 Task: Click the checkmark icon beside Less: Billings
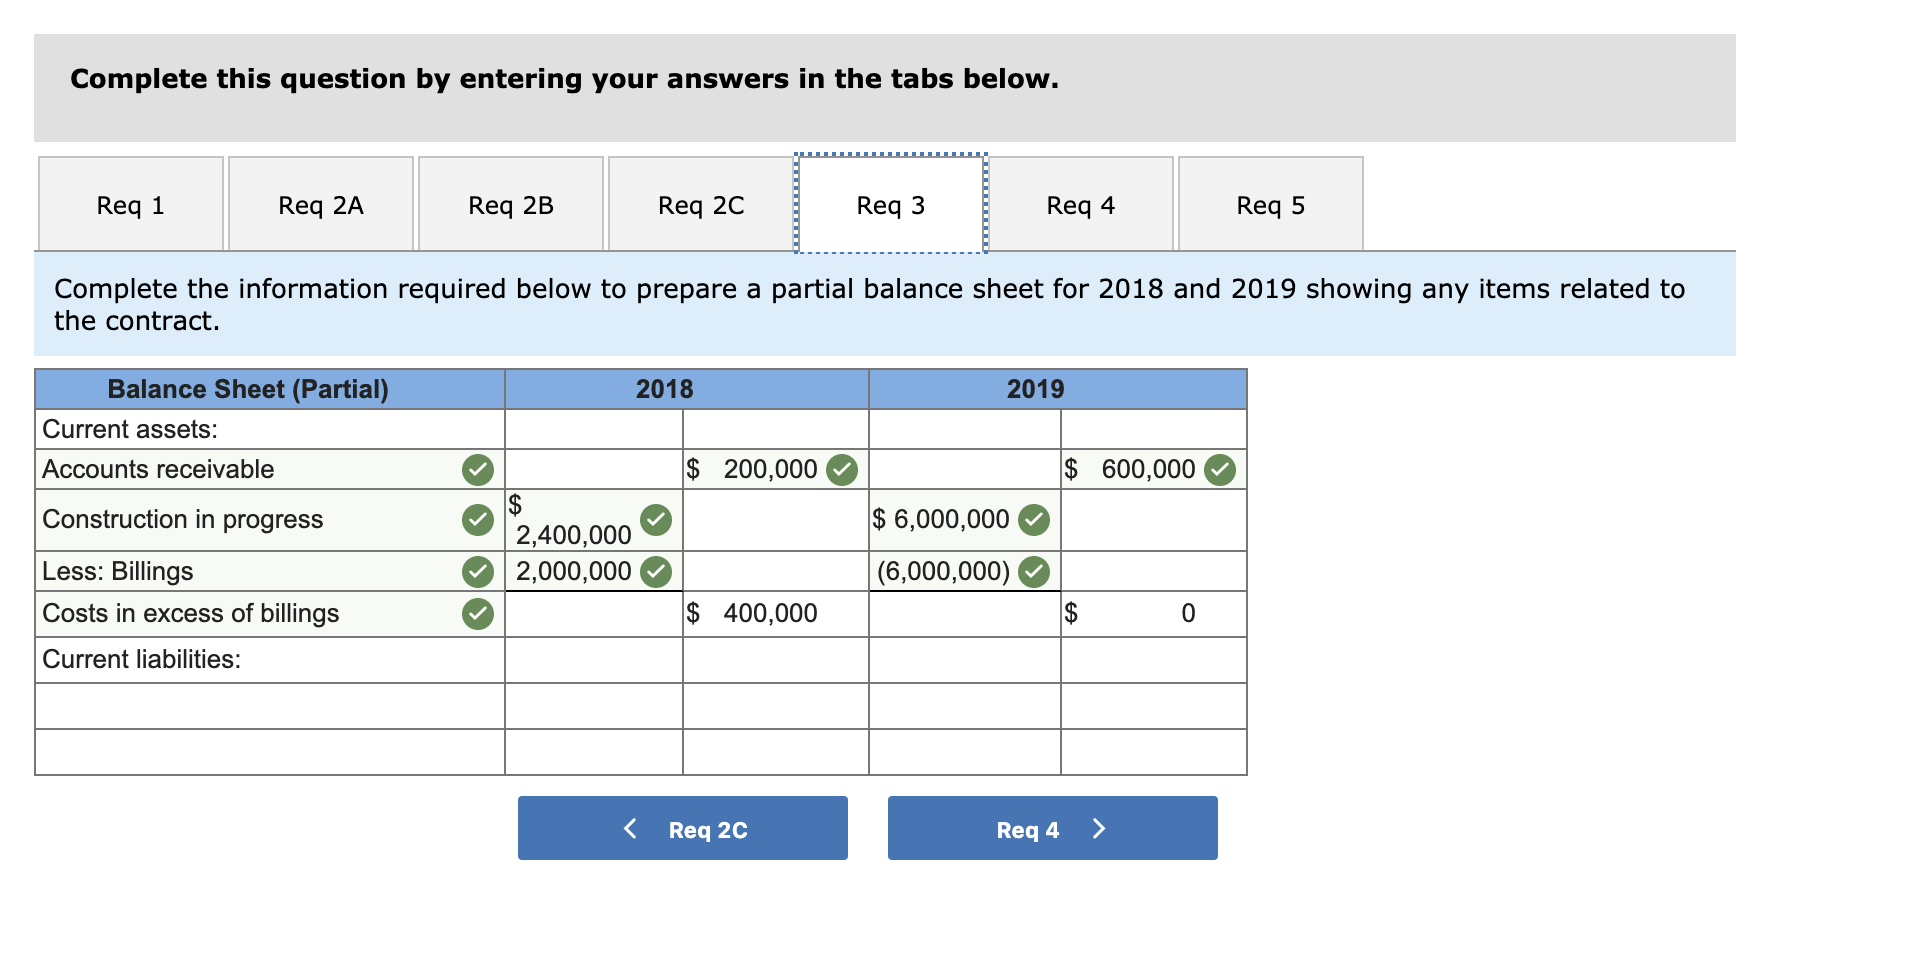click(479, 571)
